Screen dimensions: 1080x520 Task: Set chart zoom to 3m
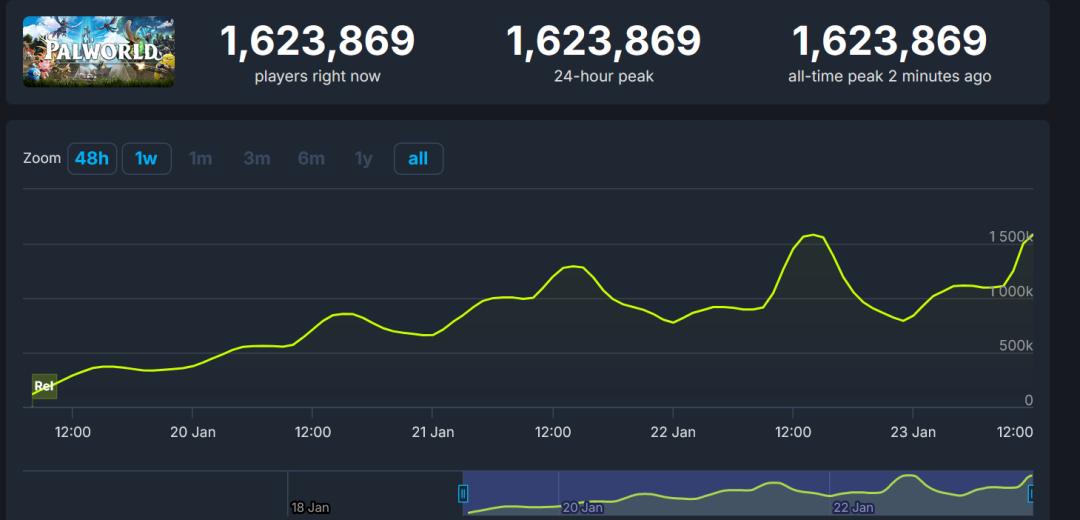tap(256, 158)
